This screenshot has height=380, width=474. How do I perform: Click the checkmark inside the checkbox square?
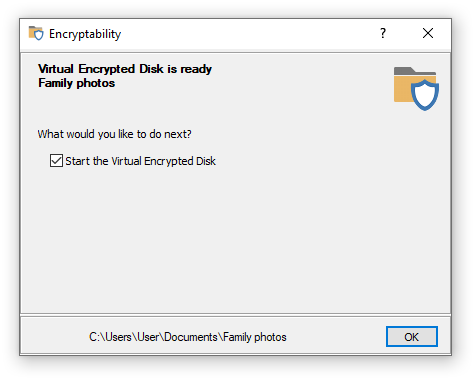pyautogui.click(x=56, y=160)
